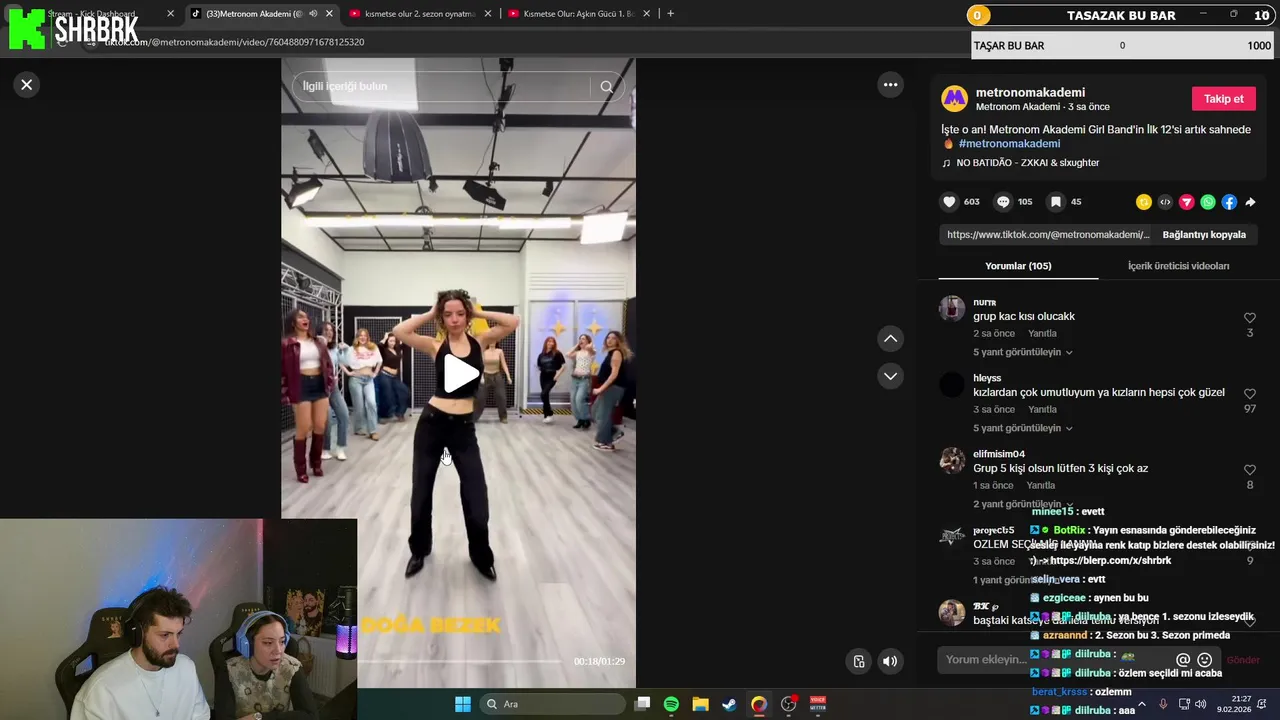Open the #metronomakademi hashtag
The height and width of the screenshot is (720, 1280).
pos(1009,144)
